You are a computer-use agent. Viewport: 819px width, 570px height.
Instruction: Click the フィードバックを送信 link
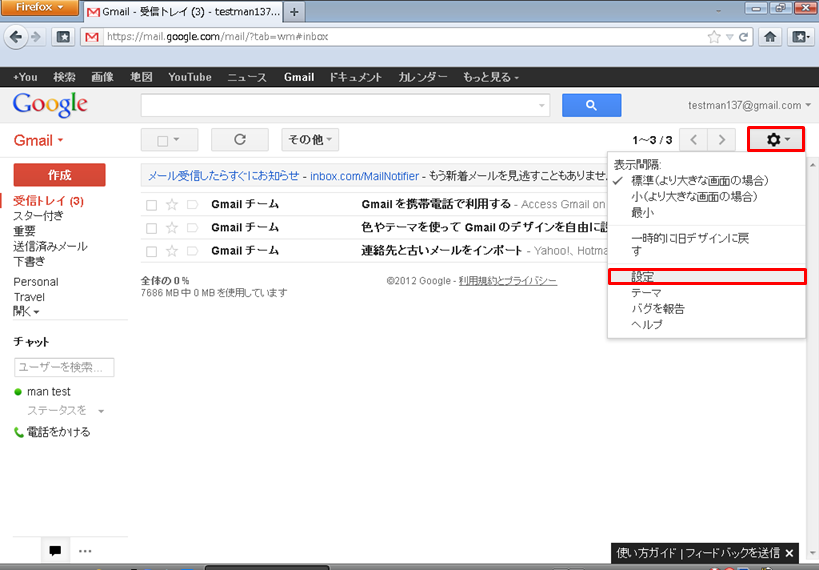click(x=733, y=553)
